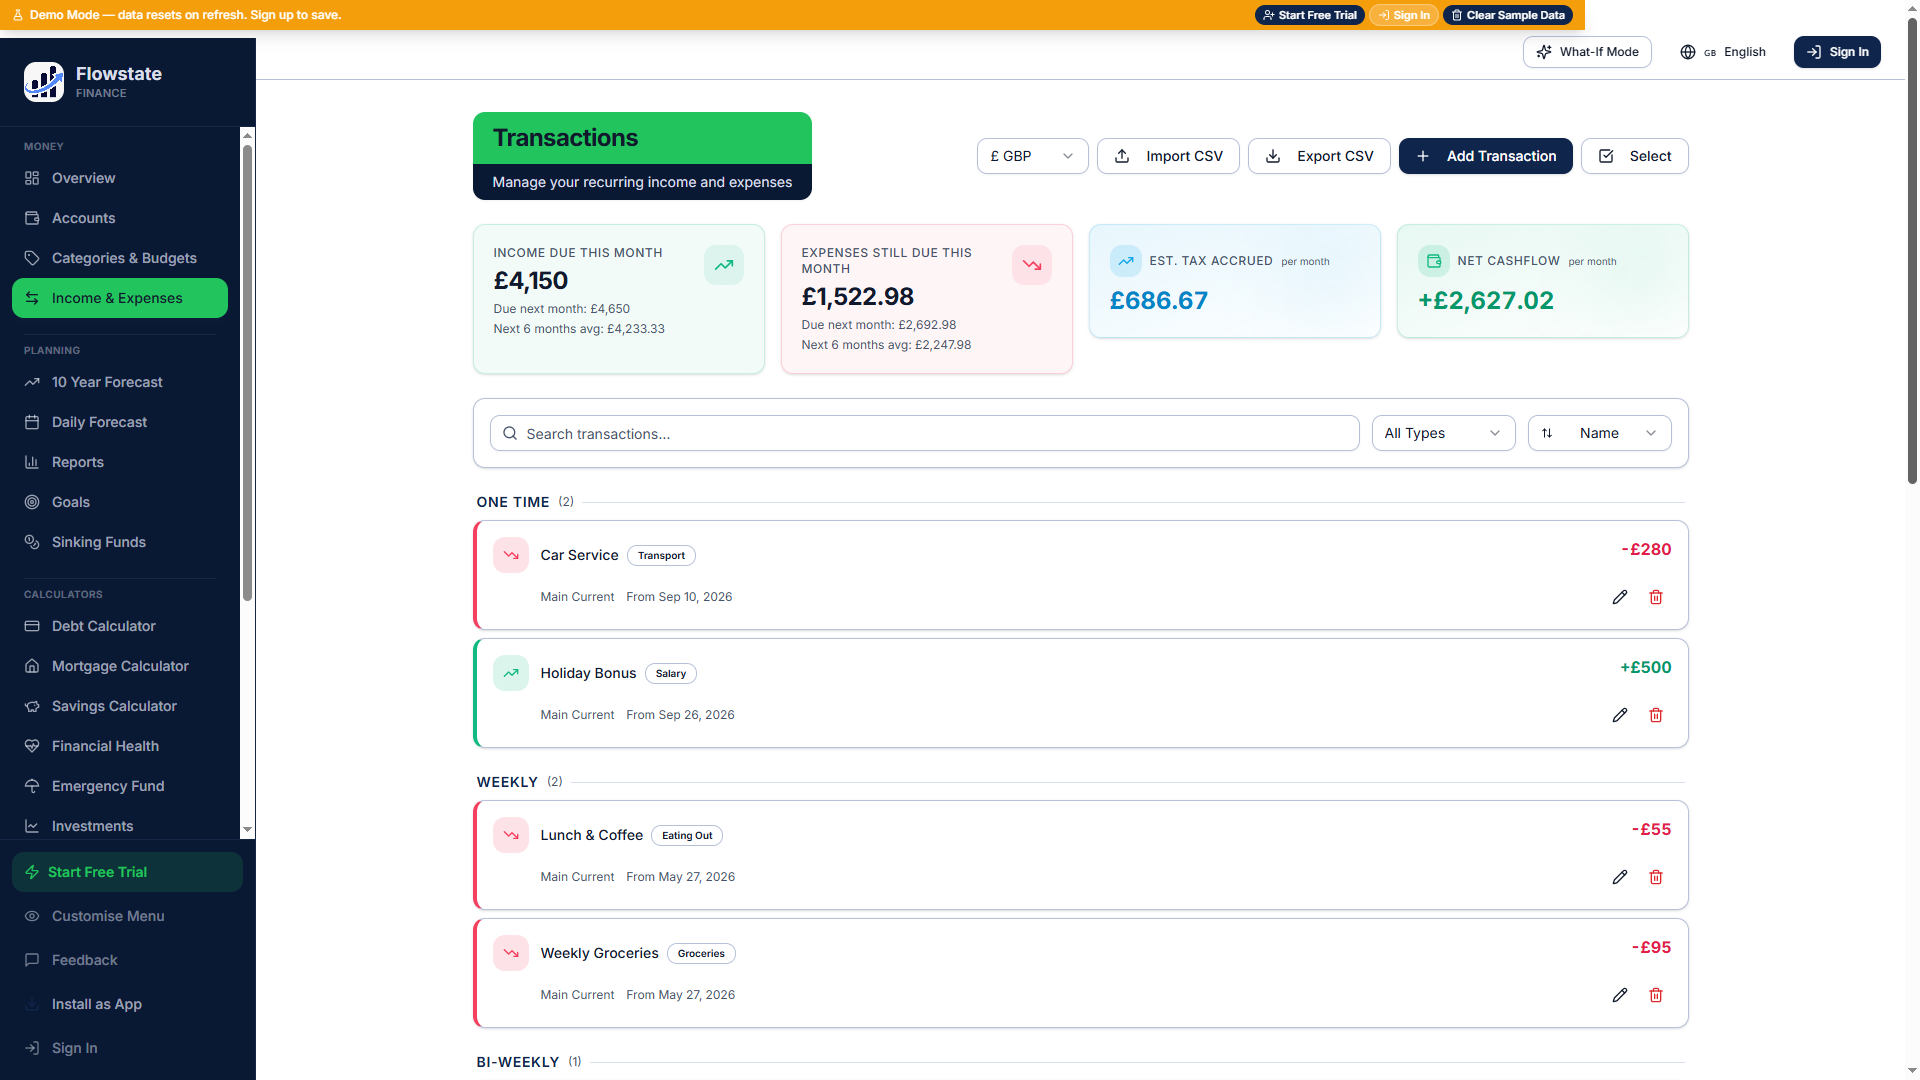Screen dimensions: 1920x1080
Task: Select Income & Expenses menu item
Action: pos(120,298)
